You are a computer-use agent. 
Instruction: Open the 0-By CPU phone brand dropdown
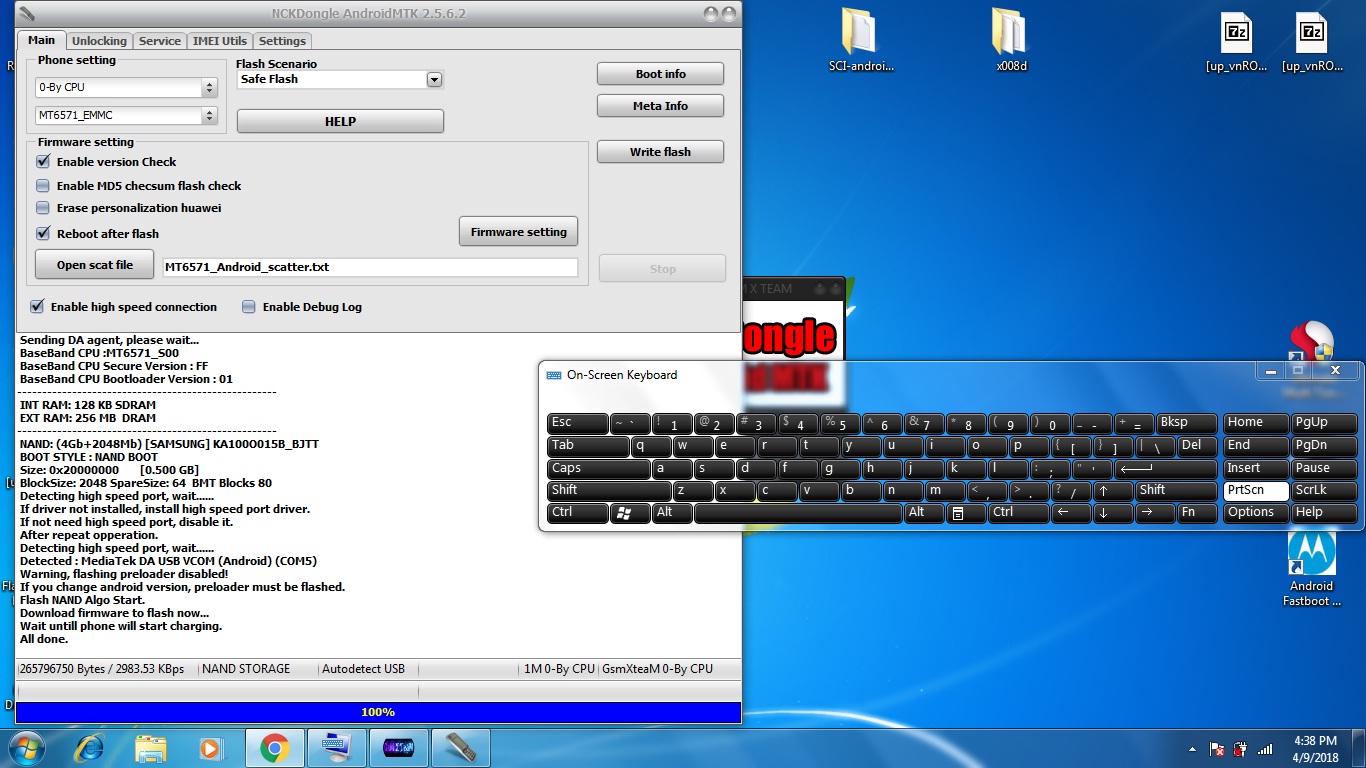click(126, 88)
